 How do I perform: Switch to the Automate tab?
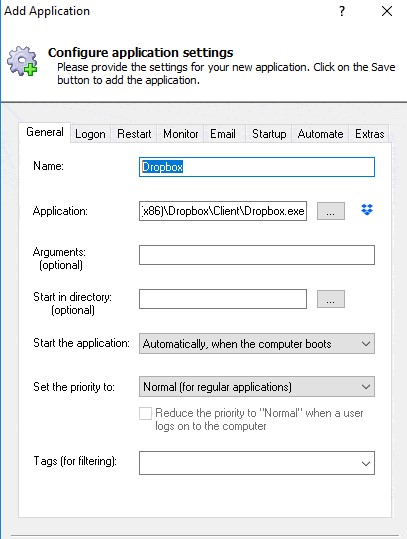320,134
